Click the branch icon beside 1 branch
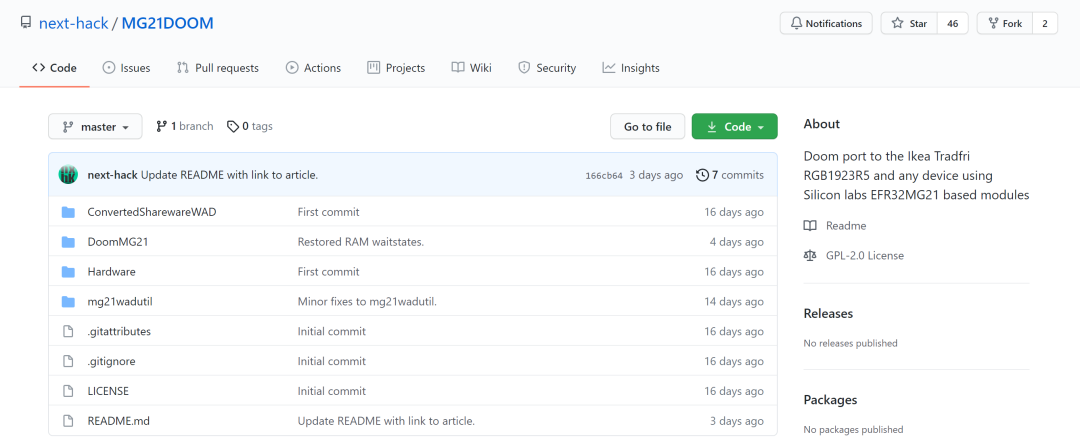The image size is (1080, 447). point(162,126)
